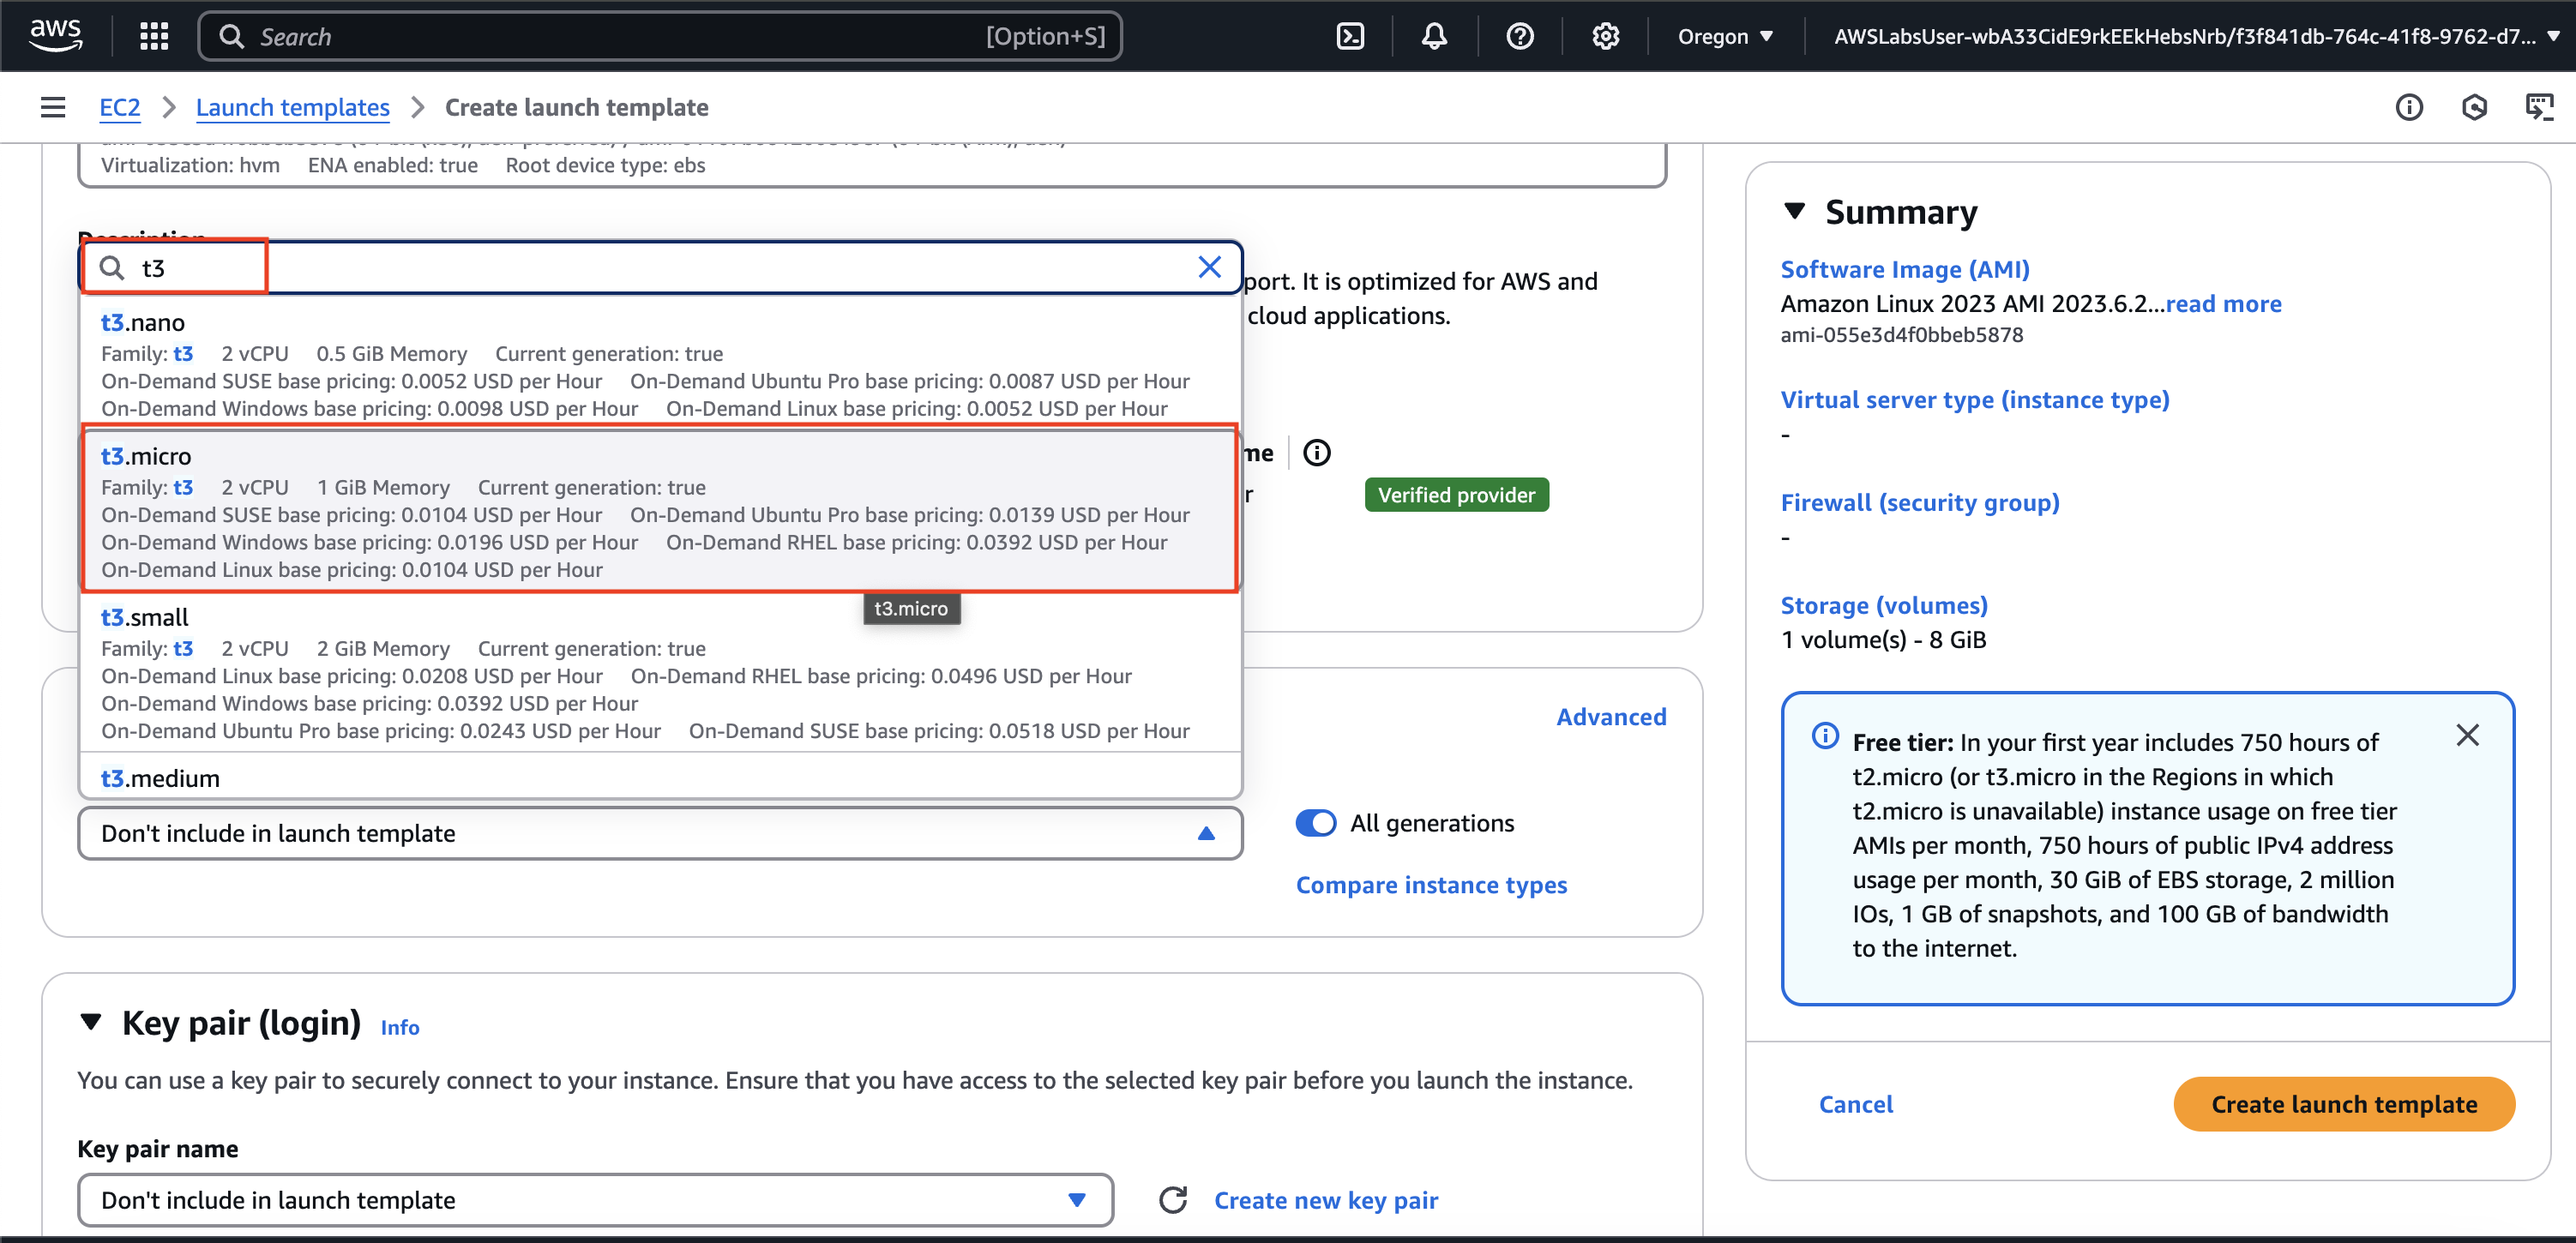Dismiss the Free tier info box
Viewport: 2576px width, 1243px height.
tap(2467, 736)
